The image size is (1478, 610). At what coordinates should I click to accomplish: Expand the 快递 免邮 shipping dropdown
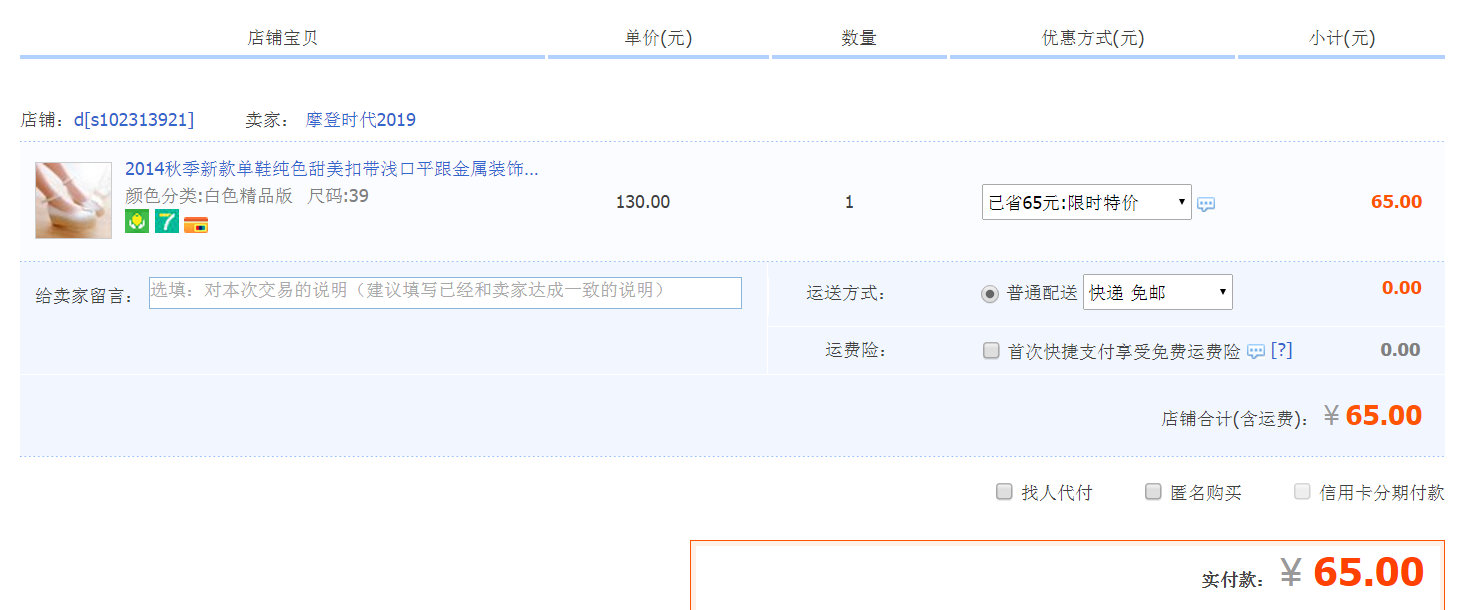coord(1157,292)
